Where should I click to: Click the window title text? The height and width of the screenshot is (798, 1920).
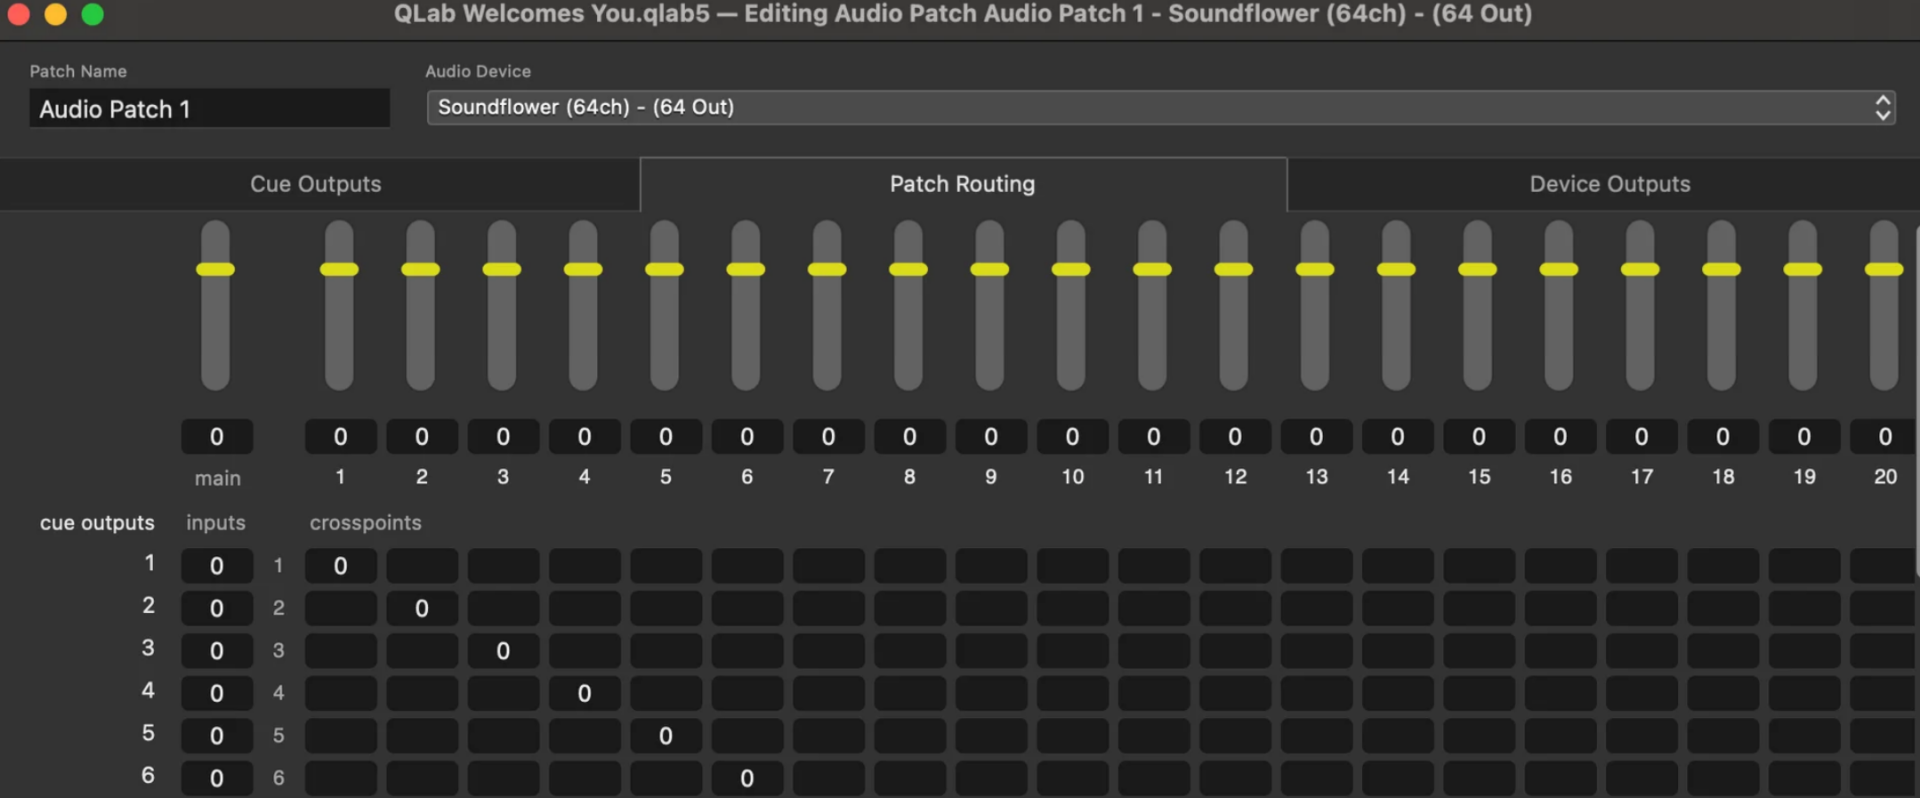pos(963,14)
